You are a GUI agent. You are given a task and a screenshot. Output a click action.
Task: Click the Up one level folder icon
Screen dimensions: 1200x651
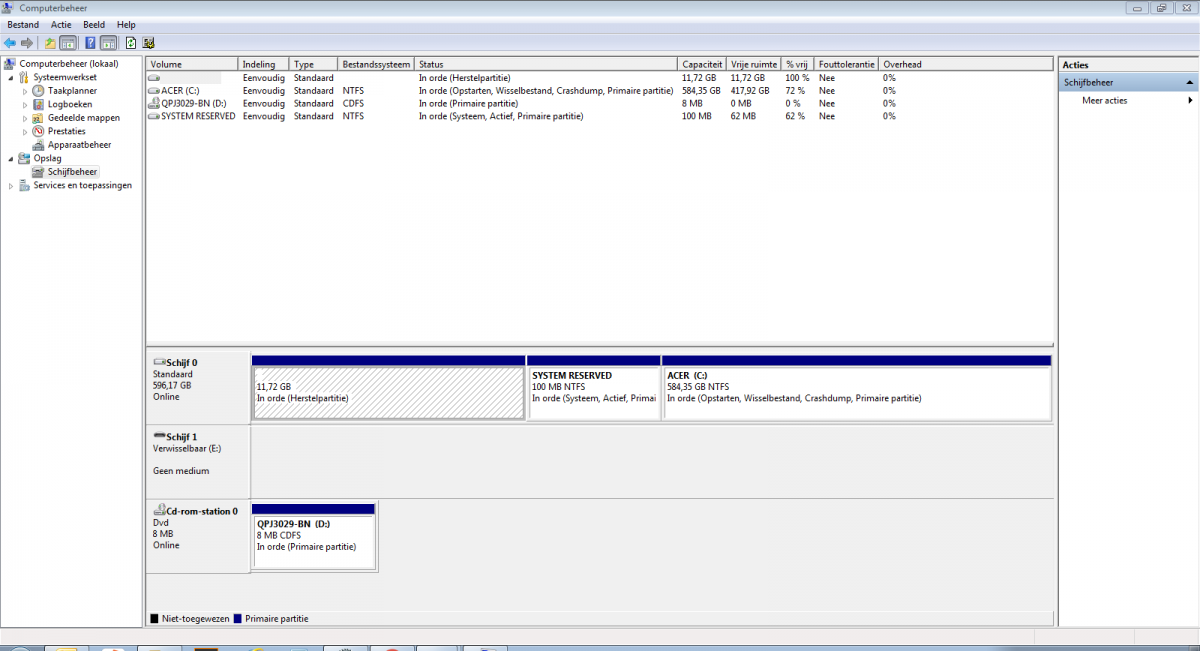tap(50, 43)
